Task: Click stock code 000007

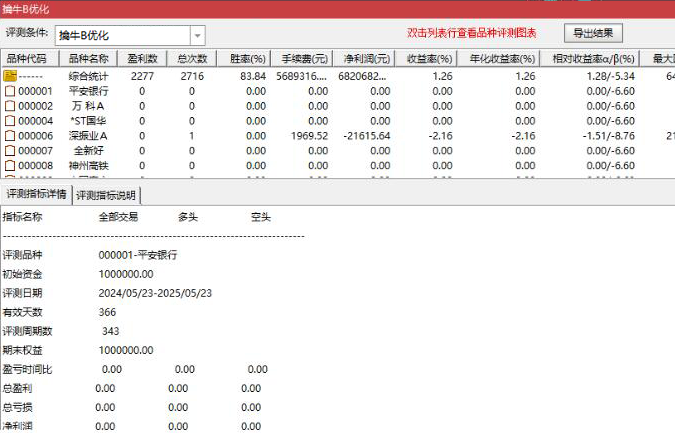Action: pos(35,151)
